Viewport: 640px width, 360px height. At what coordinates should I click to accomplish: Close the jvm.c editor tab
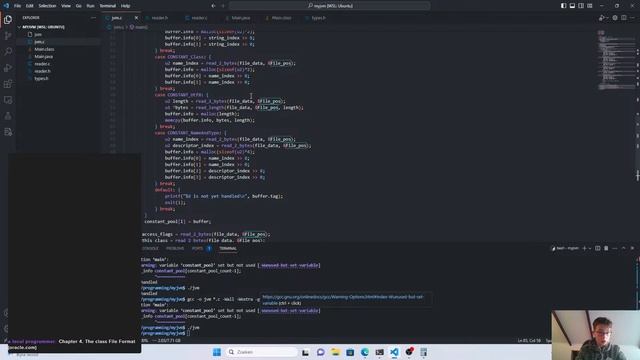[136, 18]
